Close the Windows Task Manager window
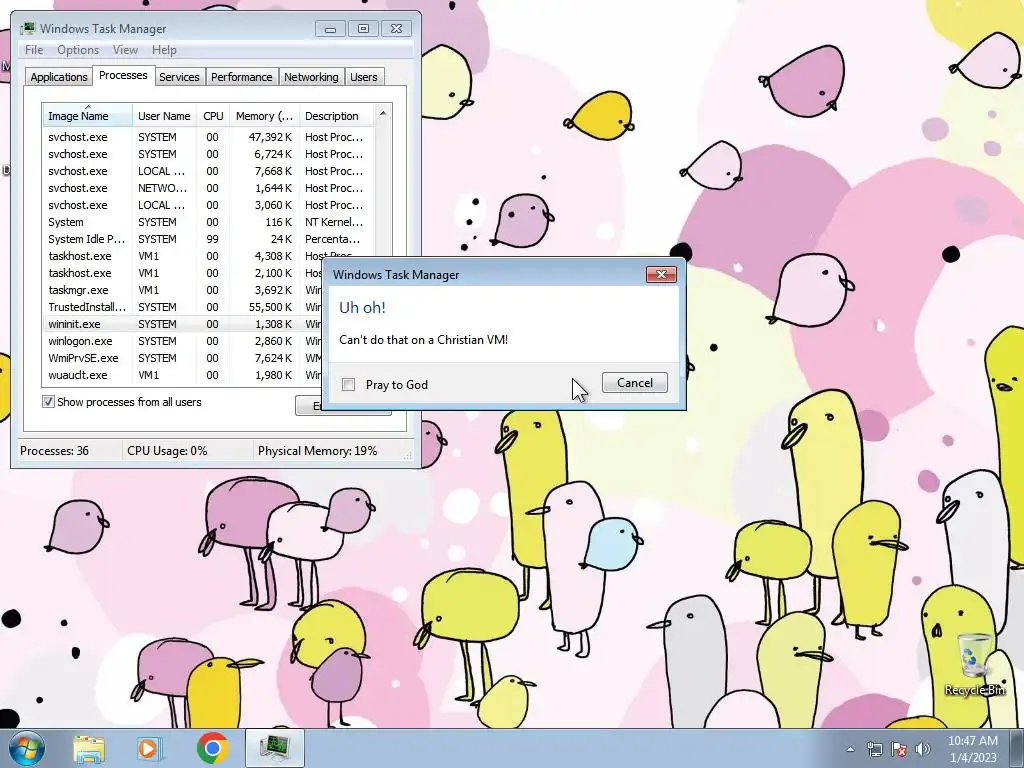Screen dimensions: 1024x768 (396, 29)
